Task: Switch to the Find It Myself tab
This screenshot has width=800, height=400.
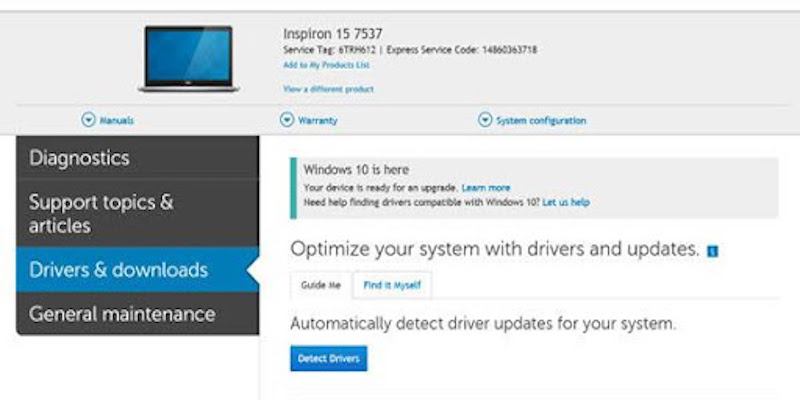Action: [392, 285]
